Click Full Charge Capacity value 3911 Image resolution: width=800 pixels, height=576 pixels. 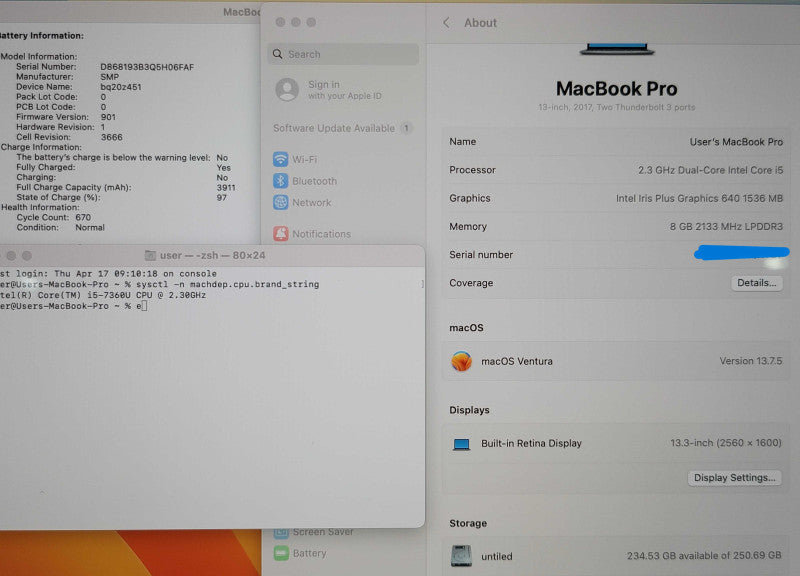[226, 188]
